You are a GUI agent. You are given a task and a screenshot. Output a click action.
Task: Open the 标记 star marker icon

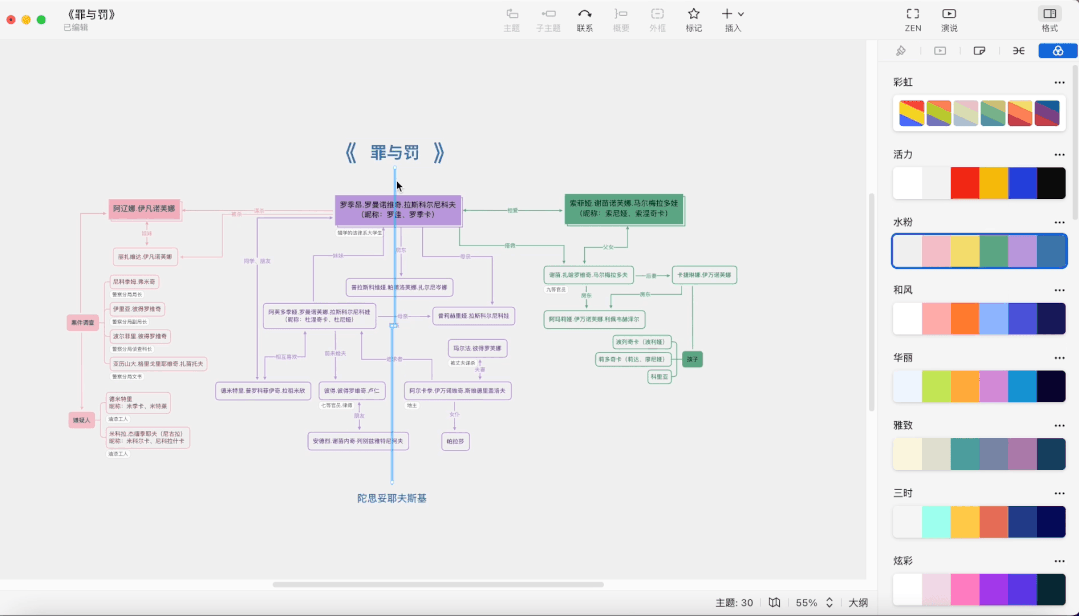pyautogui.click(x=694, y=14)
